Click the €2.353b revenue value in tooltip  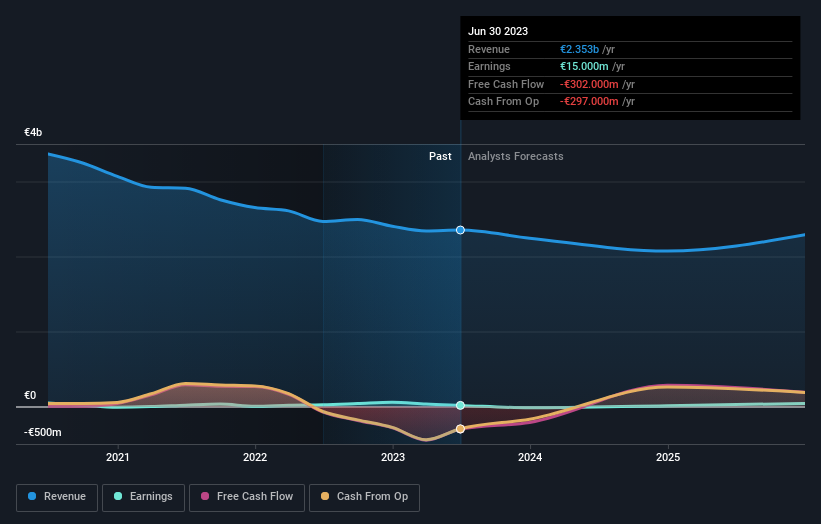pos(579,49)
